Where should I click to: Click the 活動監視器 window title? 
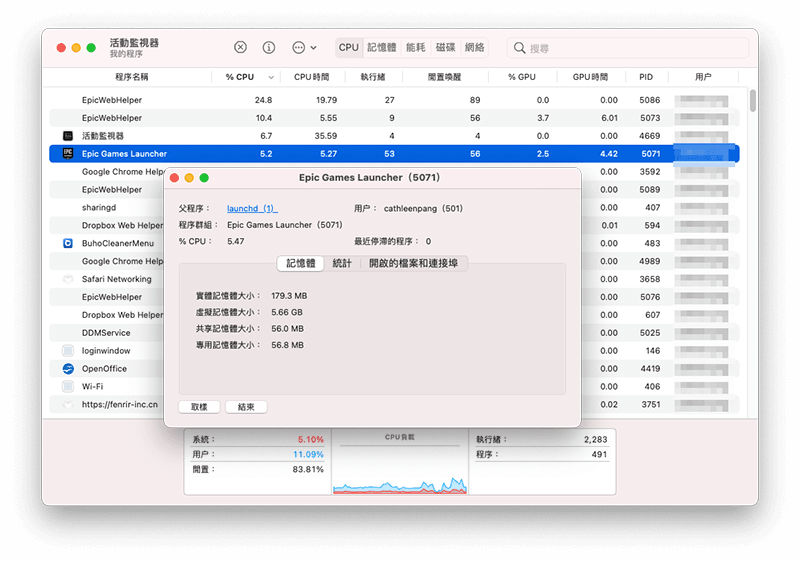134,43
